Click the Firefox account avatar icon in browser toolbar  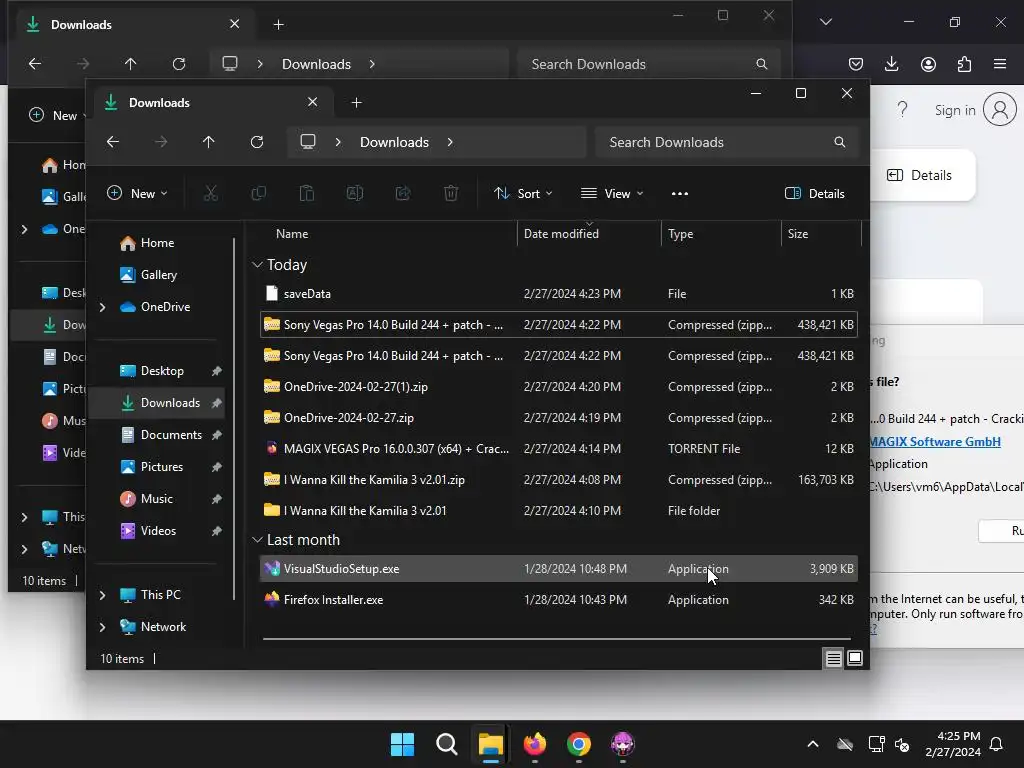(x=928, y=64)
